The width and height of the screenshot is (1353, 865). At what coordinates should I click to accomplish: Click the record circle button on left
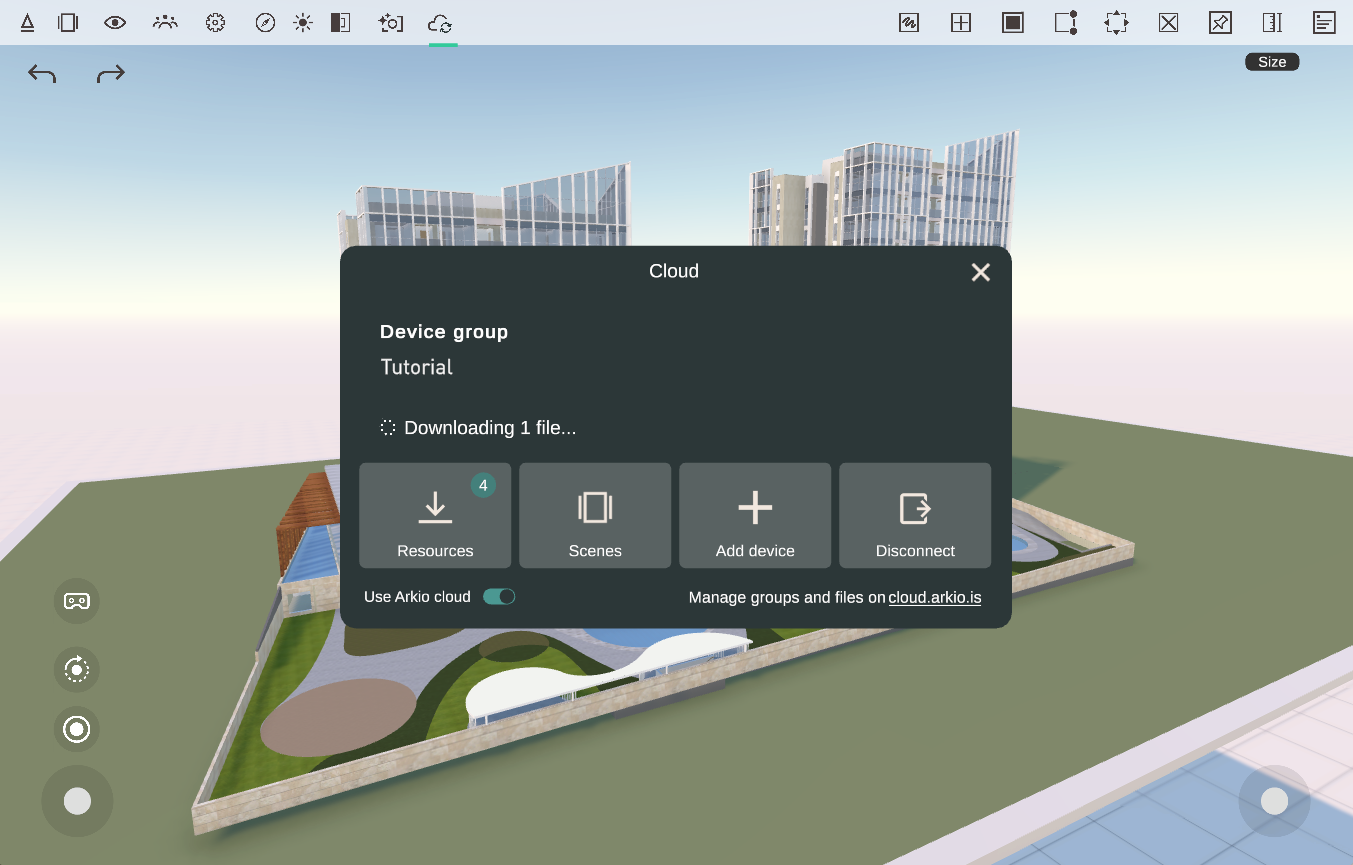(77, 729)
